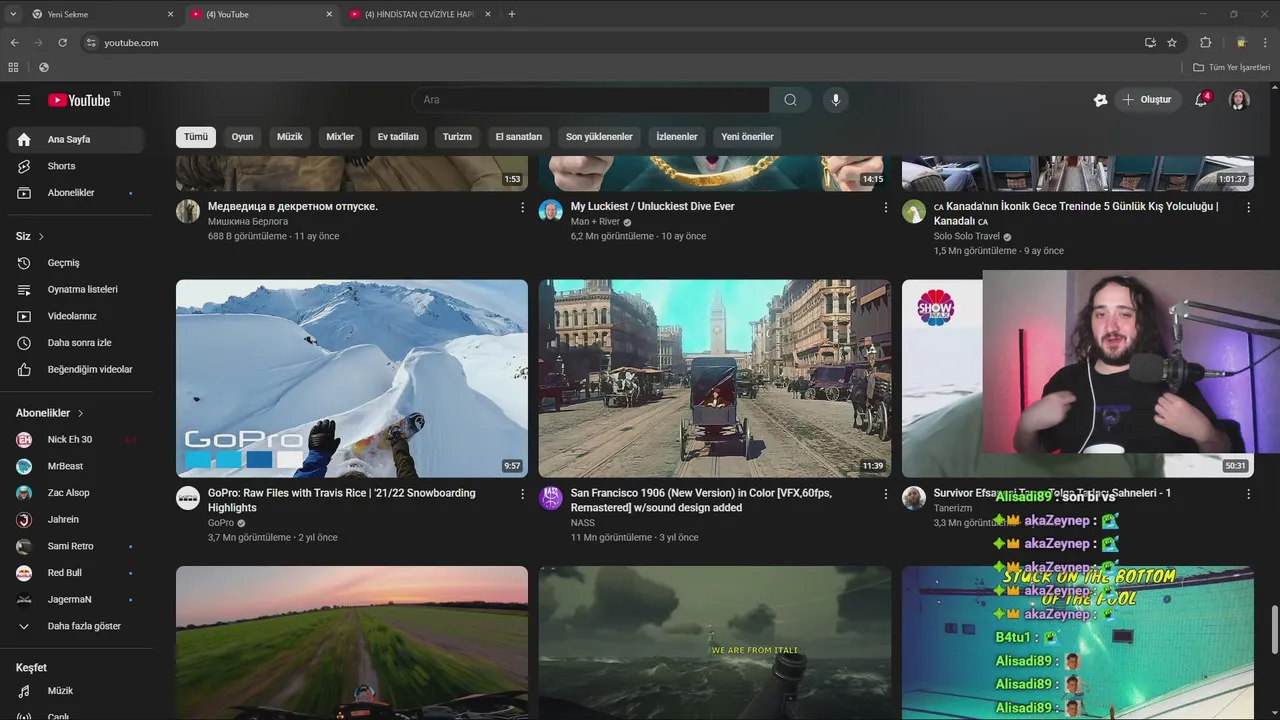
Task: Open options for GoPro Travis Rice video
Action: 522,494
